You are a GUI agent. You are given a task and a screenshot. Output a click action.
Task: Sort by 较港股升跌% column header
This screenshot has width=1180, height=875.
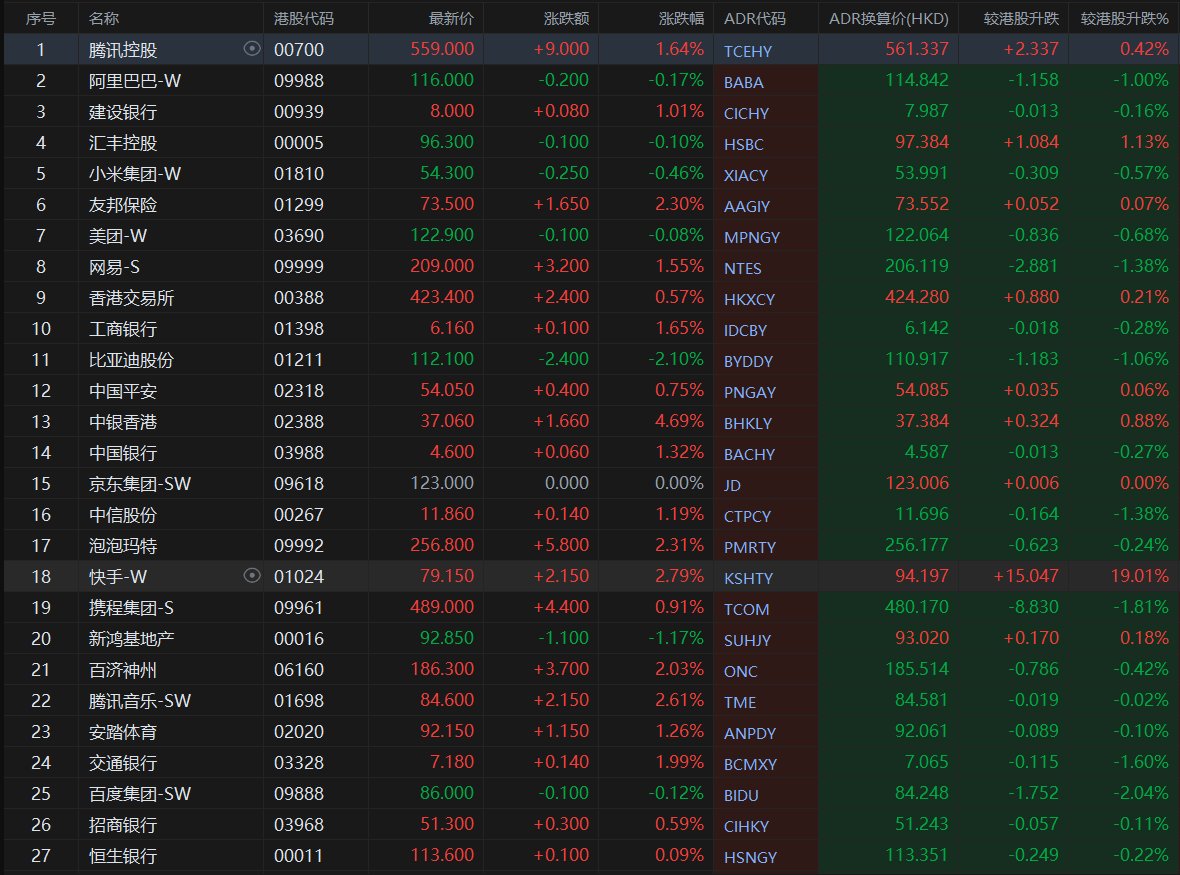click(x=1124, y=18)
